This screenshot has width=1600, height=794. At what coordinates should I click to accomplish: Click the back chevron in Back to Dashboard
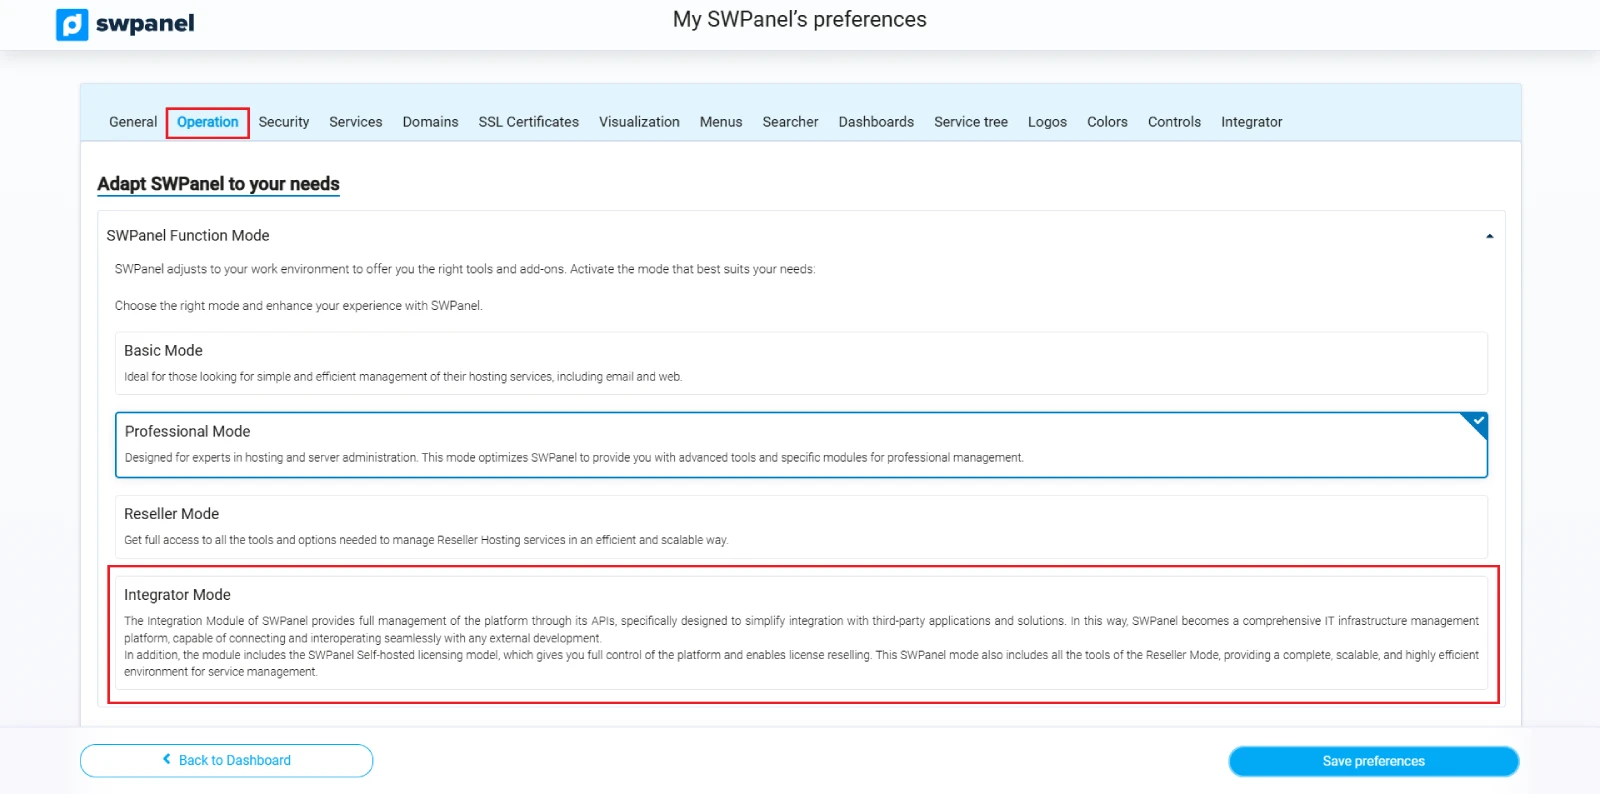click(167, 759)
